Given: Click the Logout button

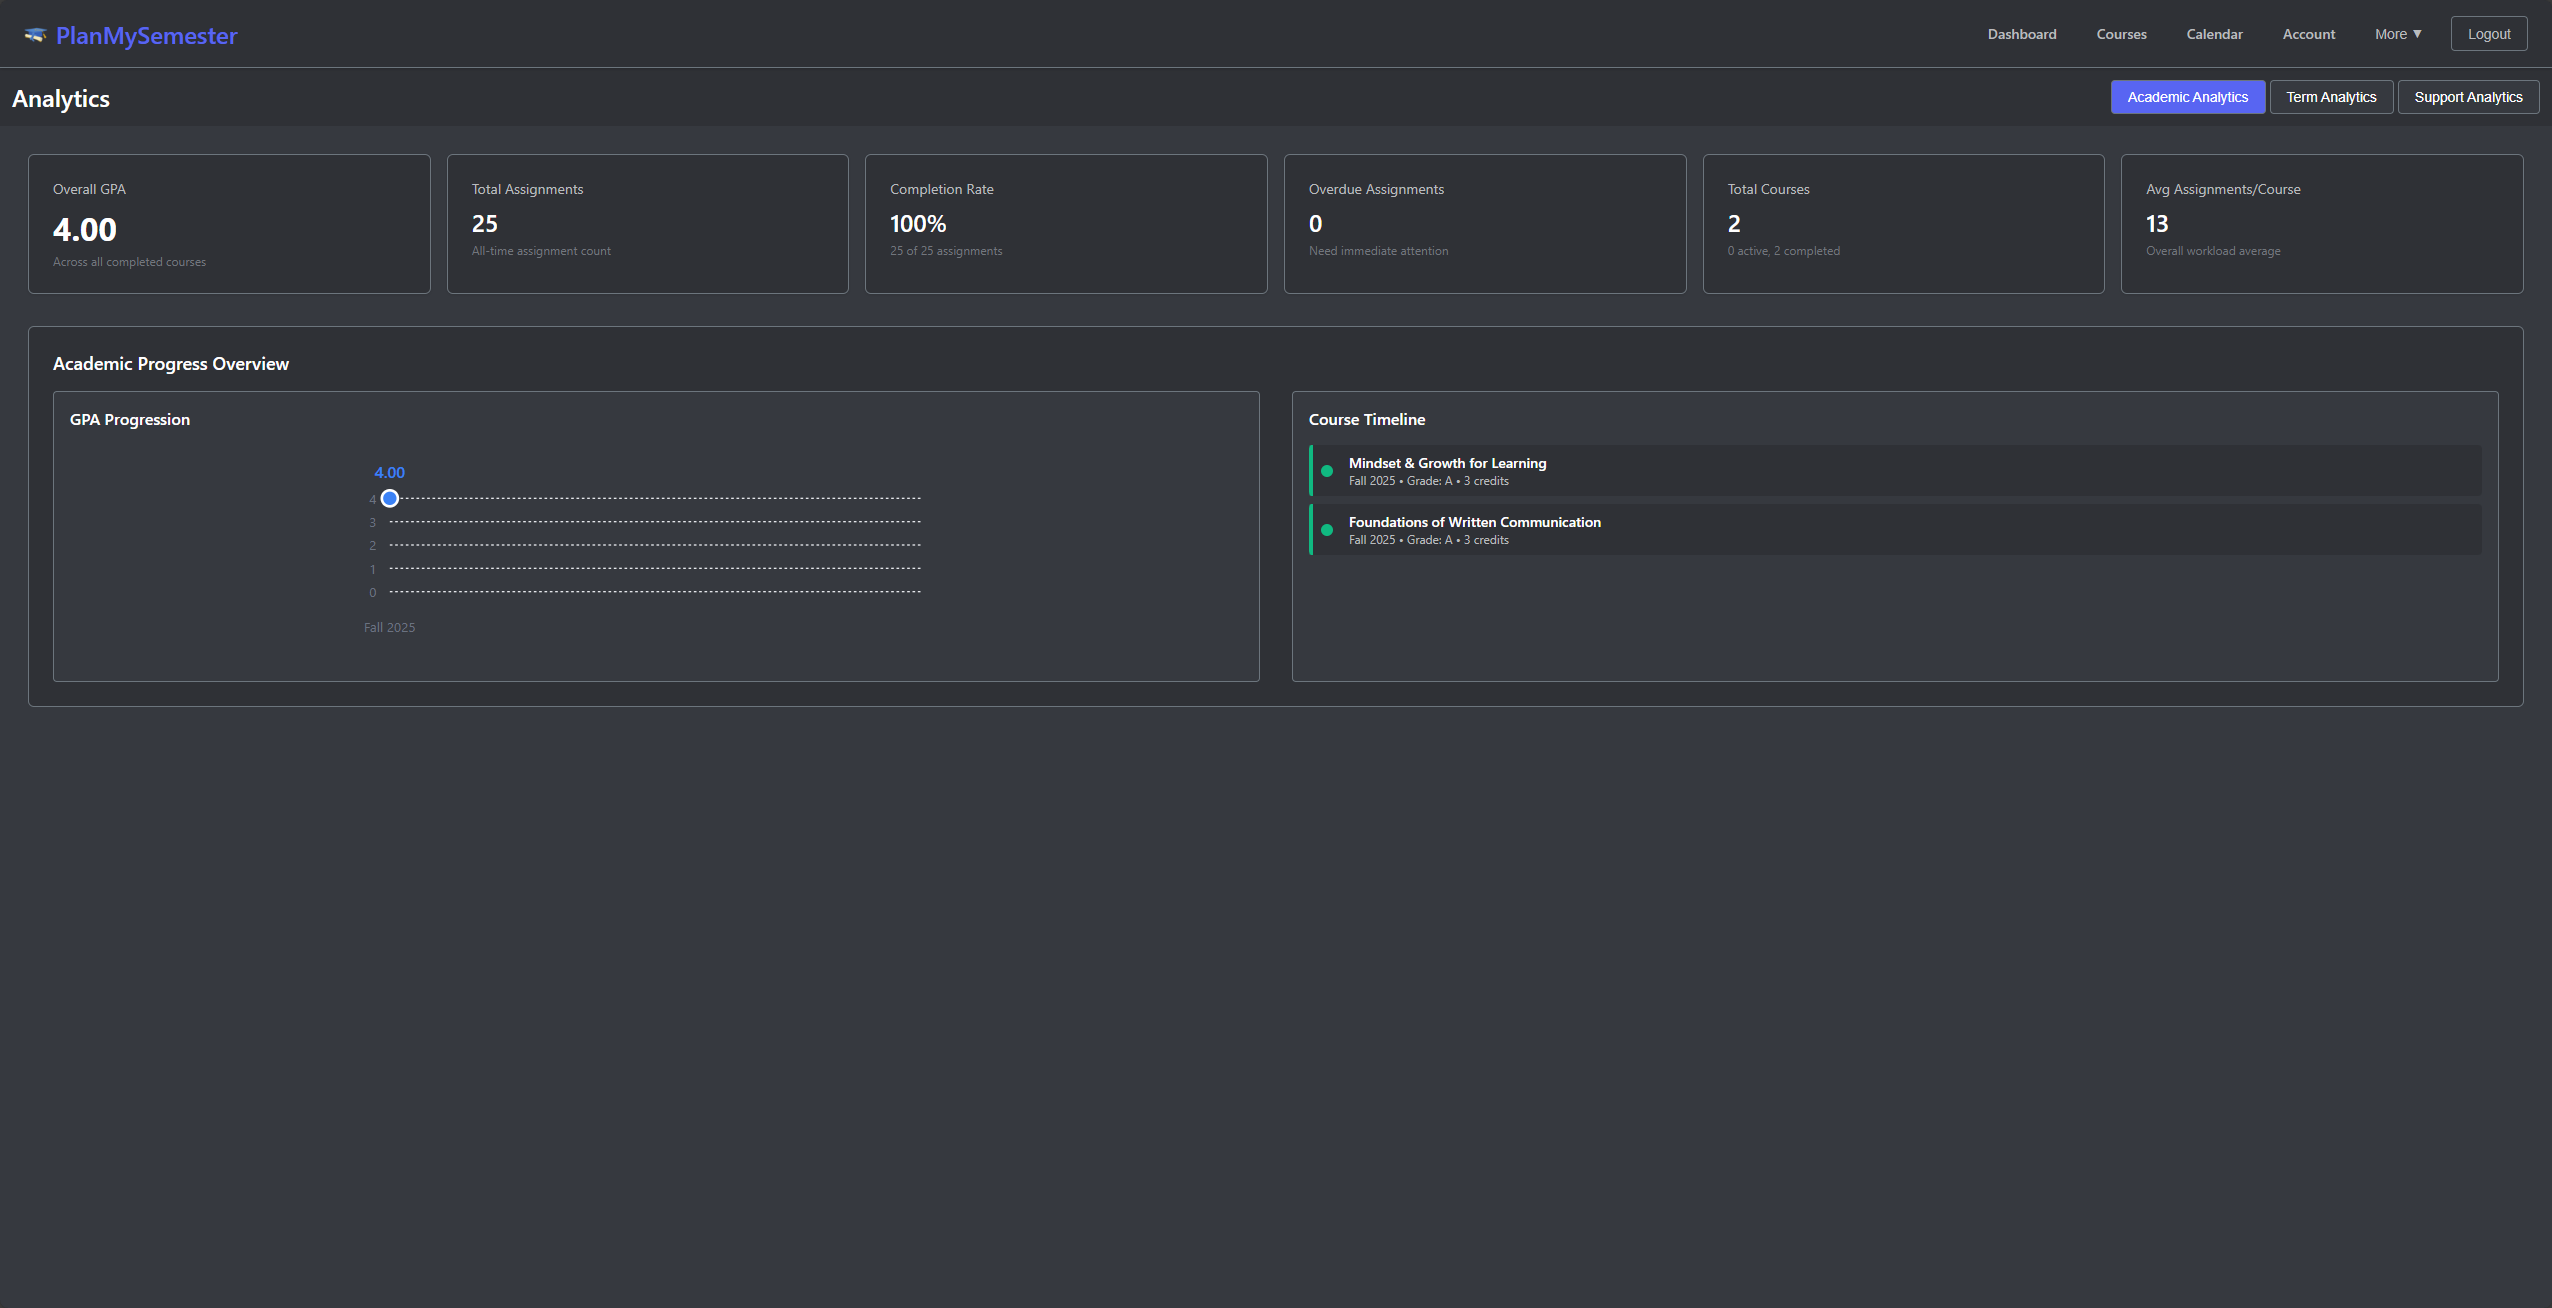Looking at the screenshot, I should click(x=2488, y=33).
